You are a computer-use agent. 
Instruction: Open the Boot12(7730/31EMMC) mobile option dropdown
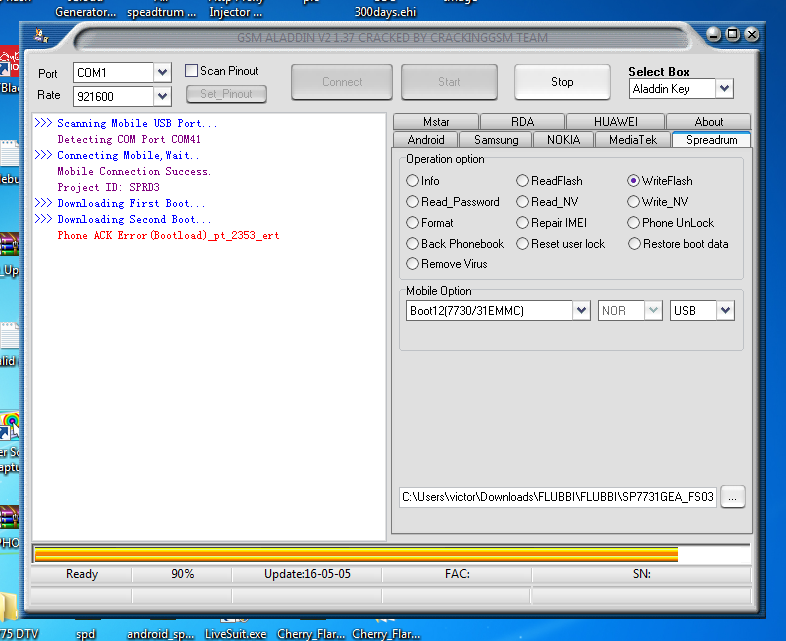click(x=581, y=311)
